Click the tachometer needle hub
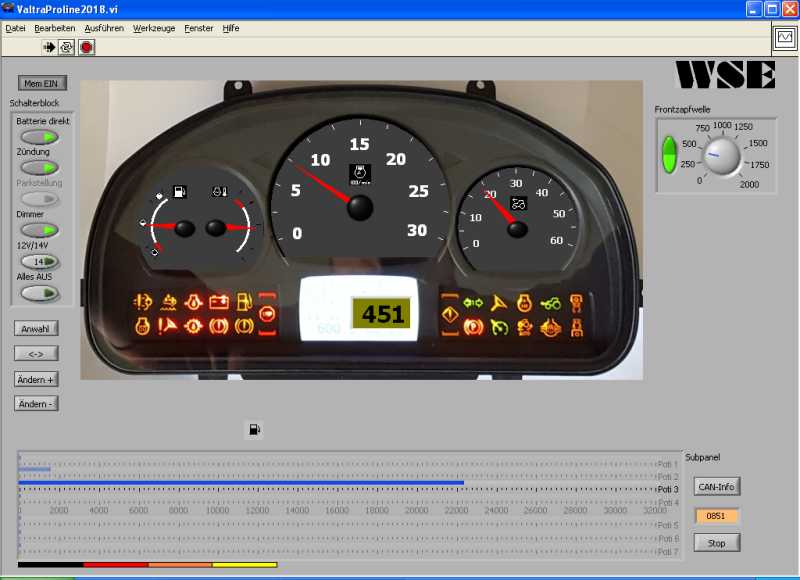This screenshot has height=580, width=800. pos(360,208)
